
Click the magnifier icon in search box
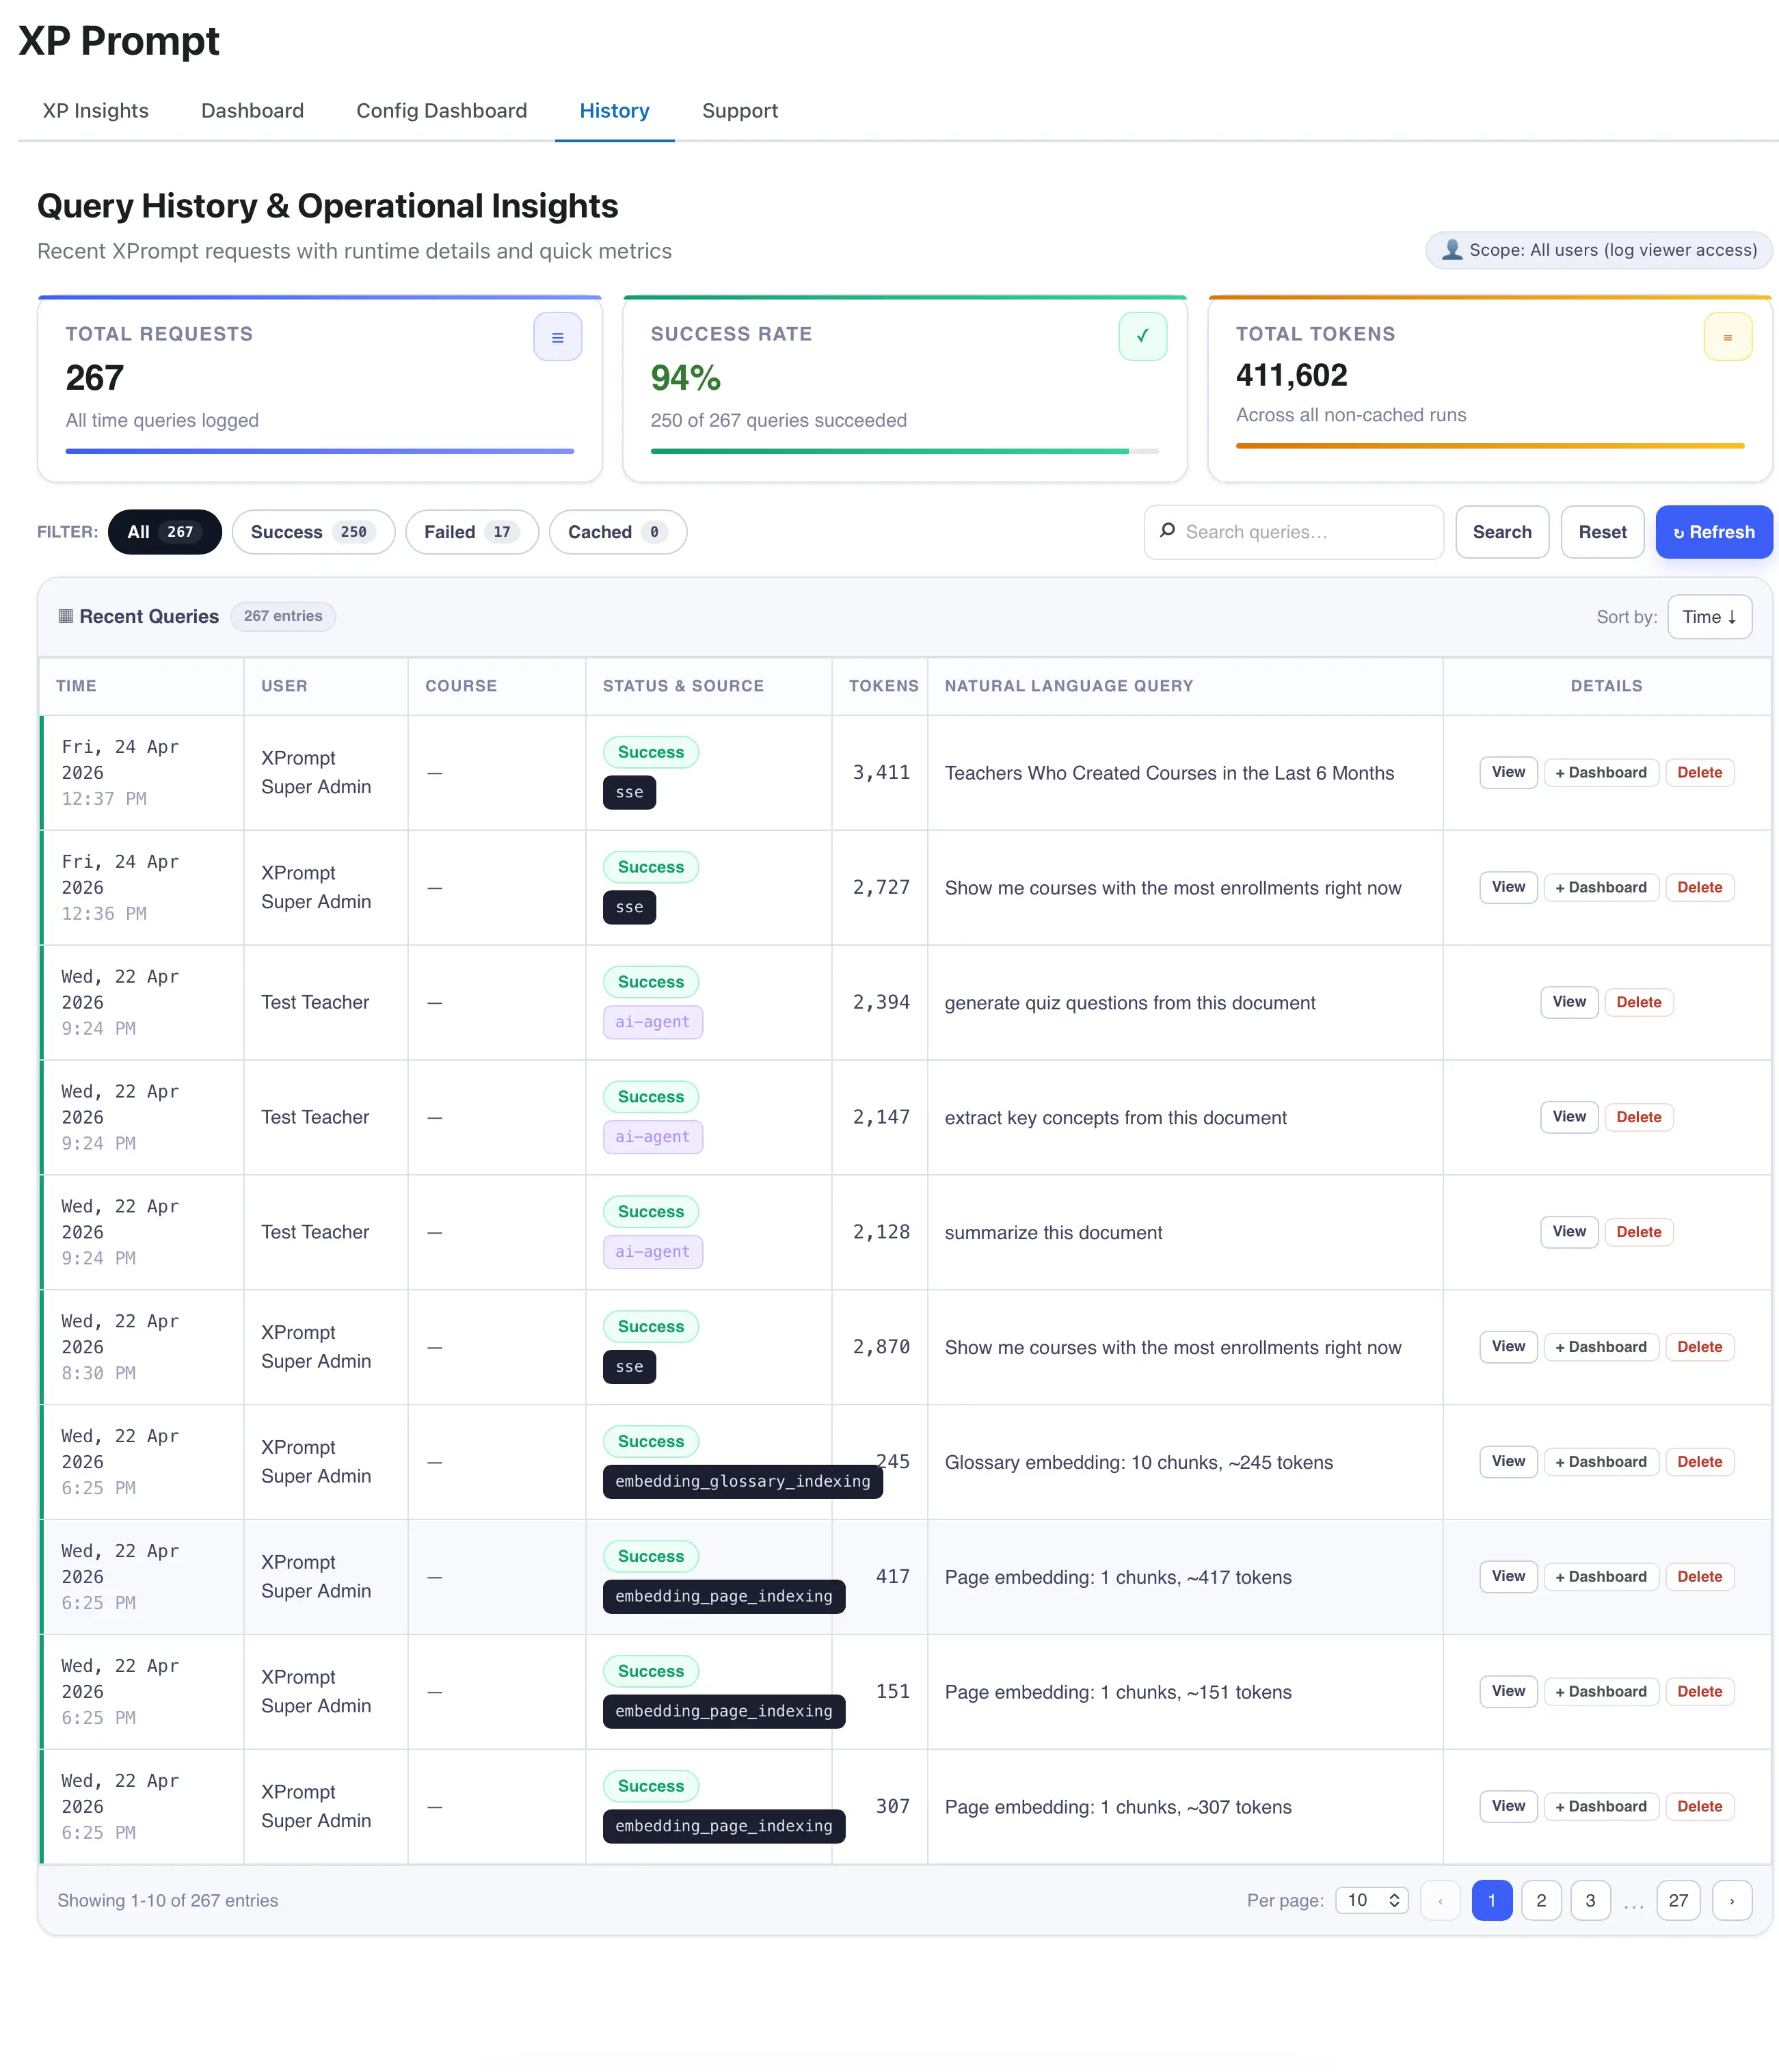point(1167,531)
